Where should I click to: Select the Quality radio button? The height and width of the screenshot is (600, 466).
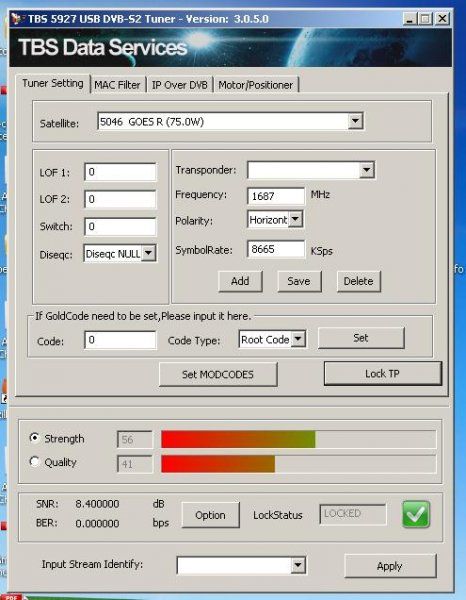coord(34,461)
